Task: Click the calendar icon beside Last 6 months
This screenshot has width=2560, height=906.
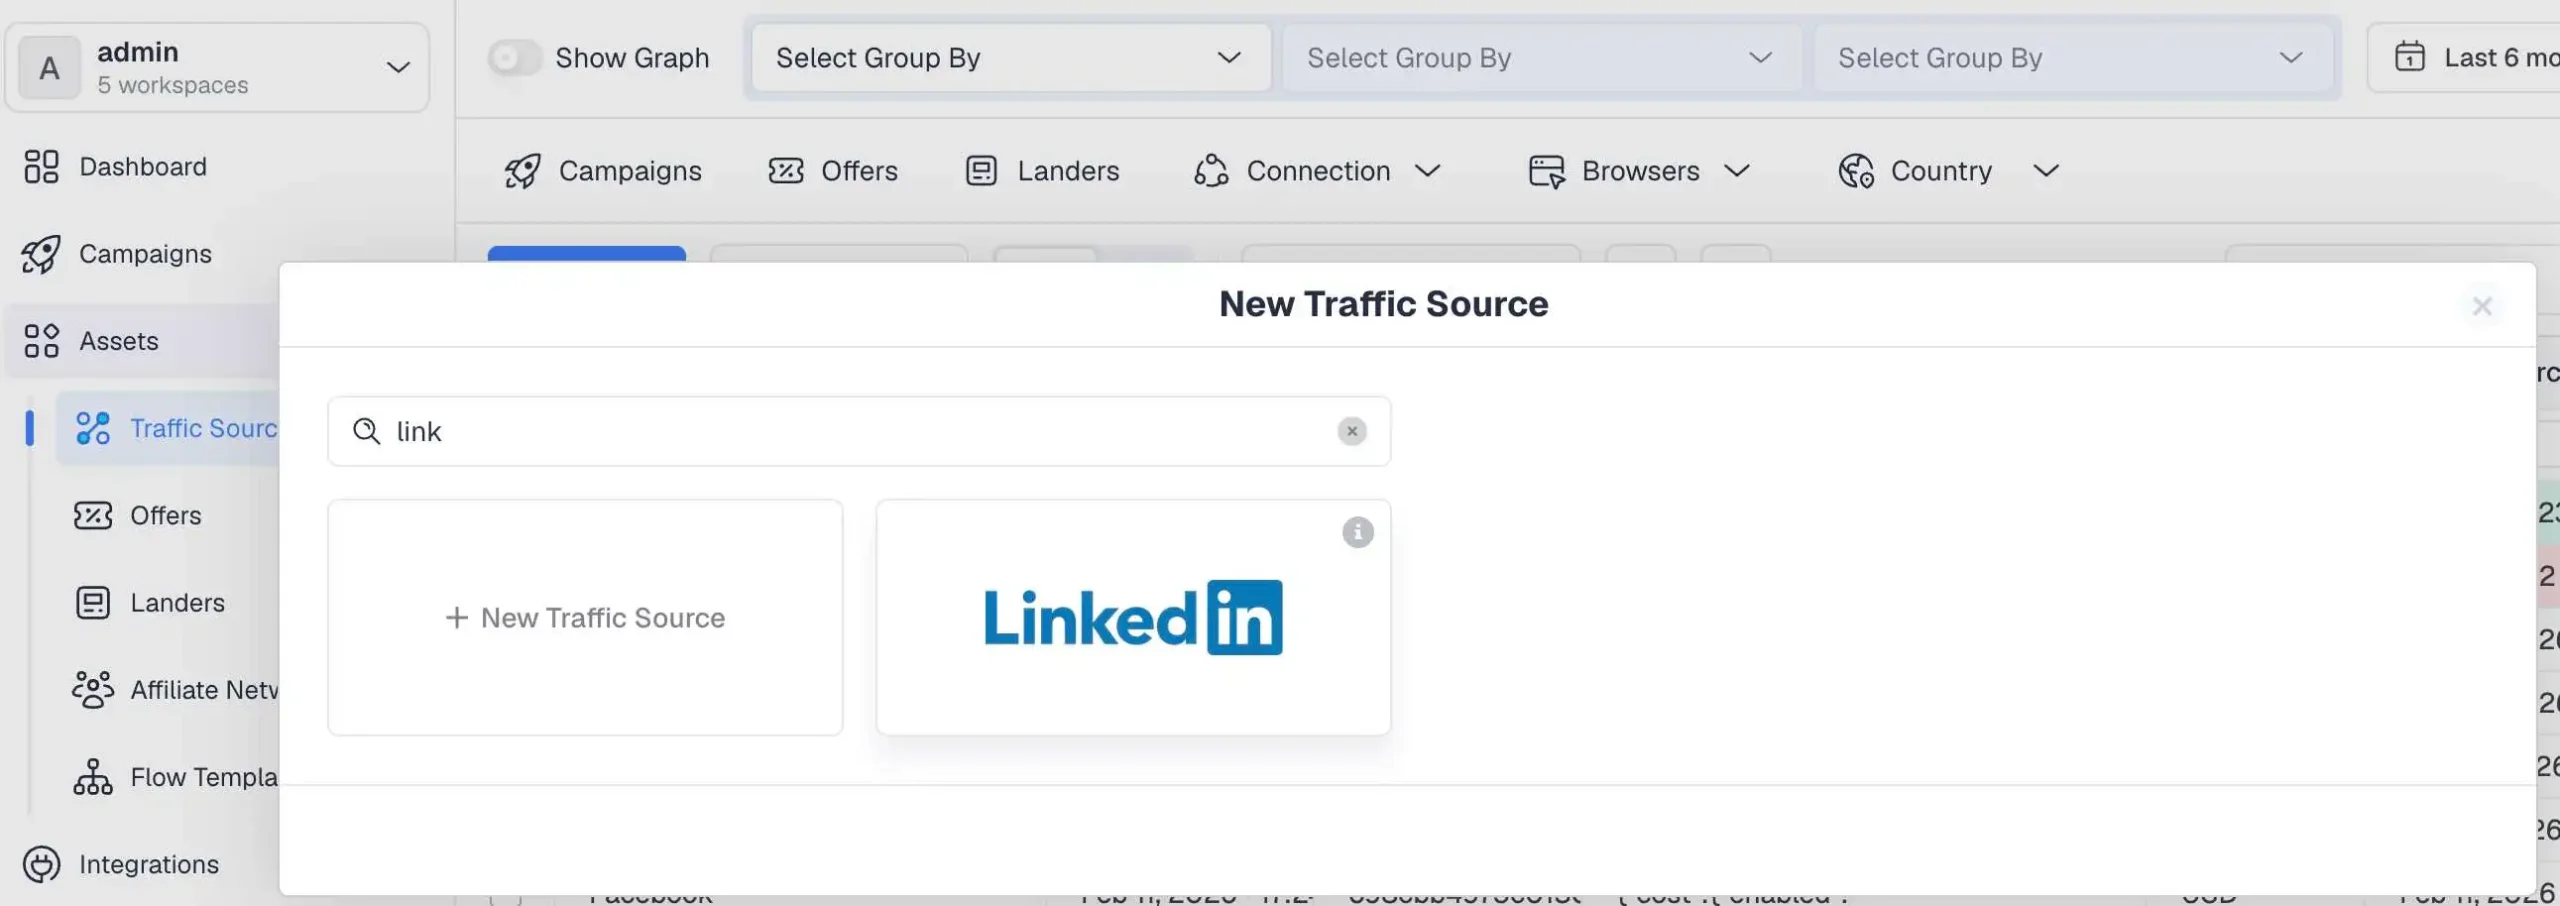Action: [x=2410, y=57]
